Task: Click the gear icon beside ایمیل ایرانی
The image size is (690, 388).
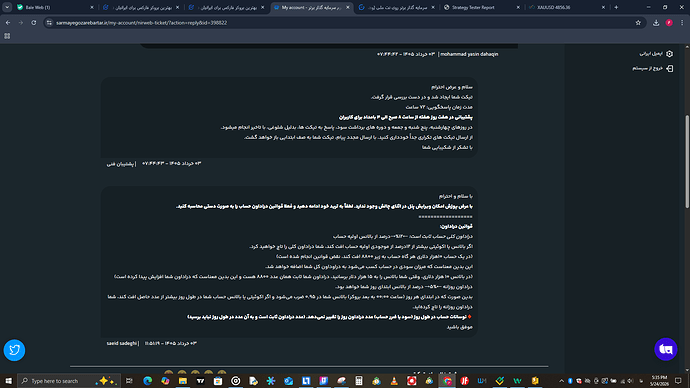Action: (x=669, y=54)
